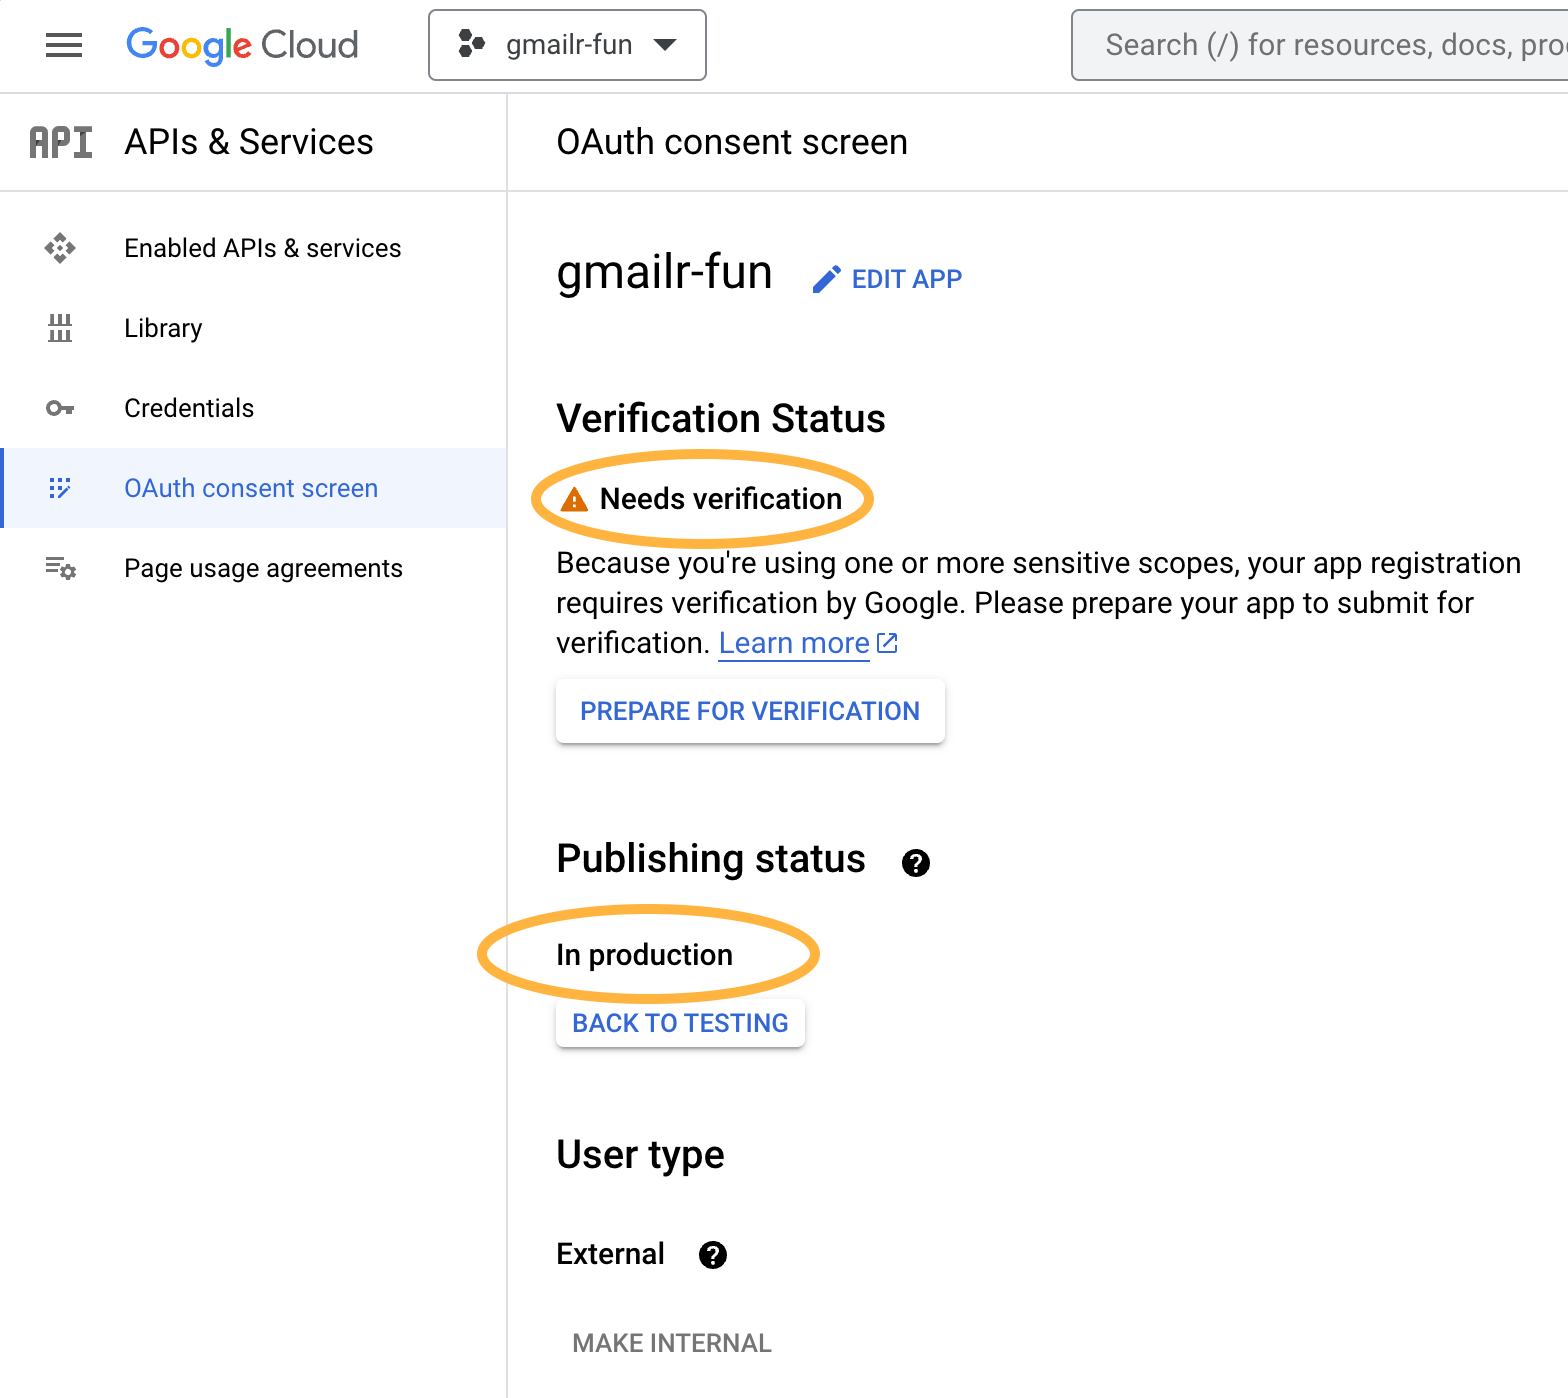Screen dimensions: 1568x1398
Task: Click the Library shelf icon
Action: (60, 328)
